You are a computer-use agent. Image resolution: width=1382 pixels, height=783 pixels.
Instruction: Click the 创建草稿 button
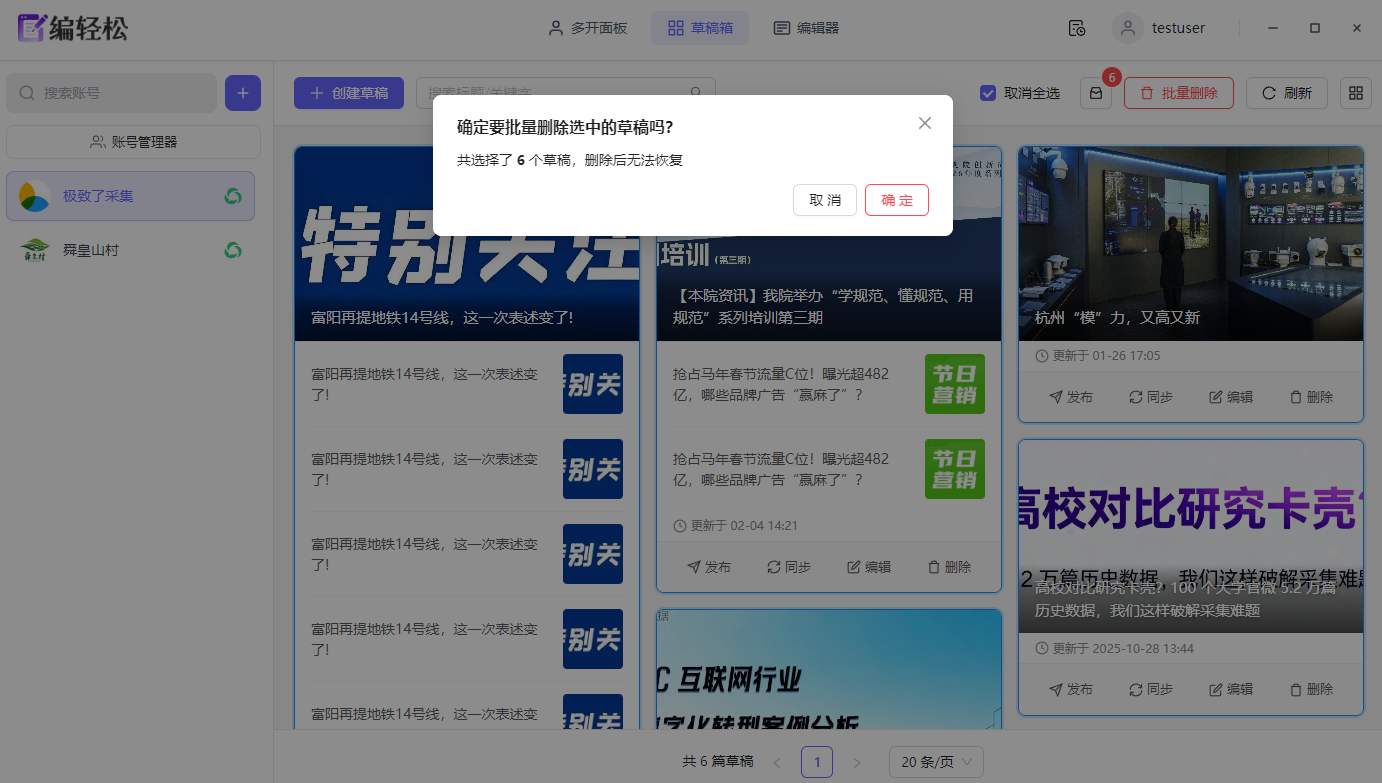click(348, 93)
